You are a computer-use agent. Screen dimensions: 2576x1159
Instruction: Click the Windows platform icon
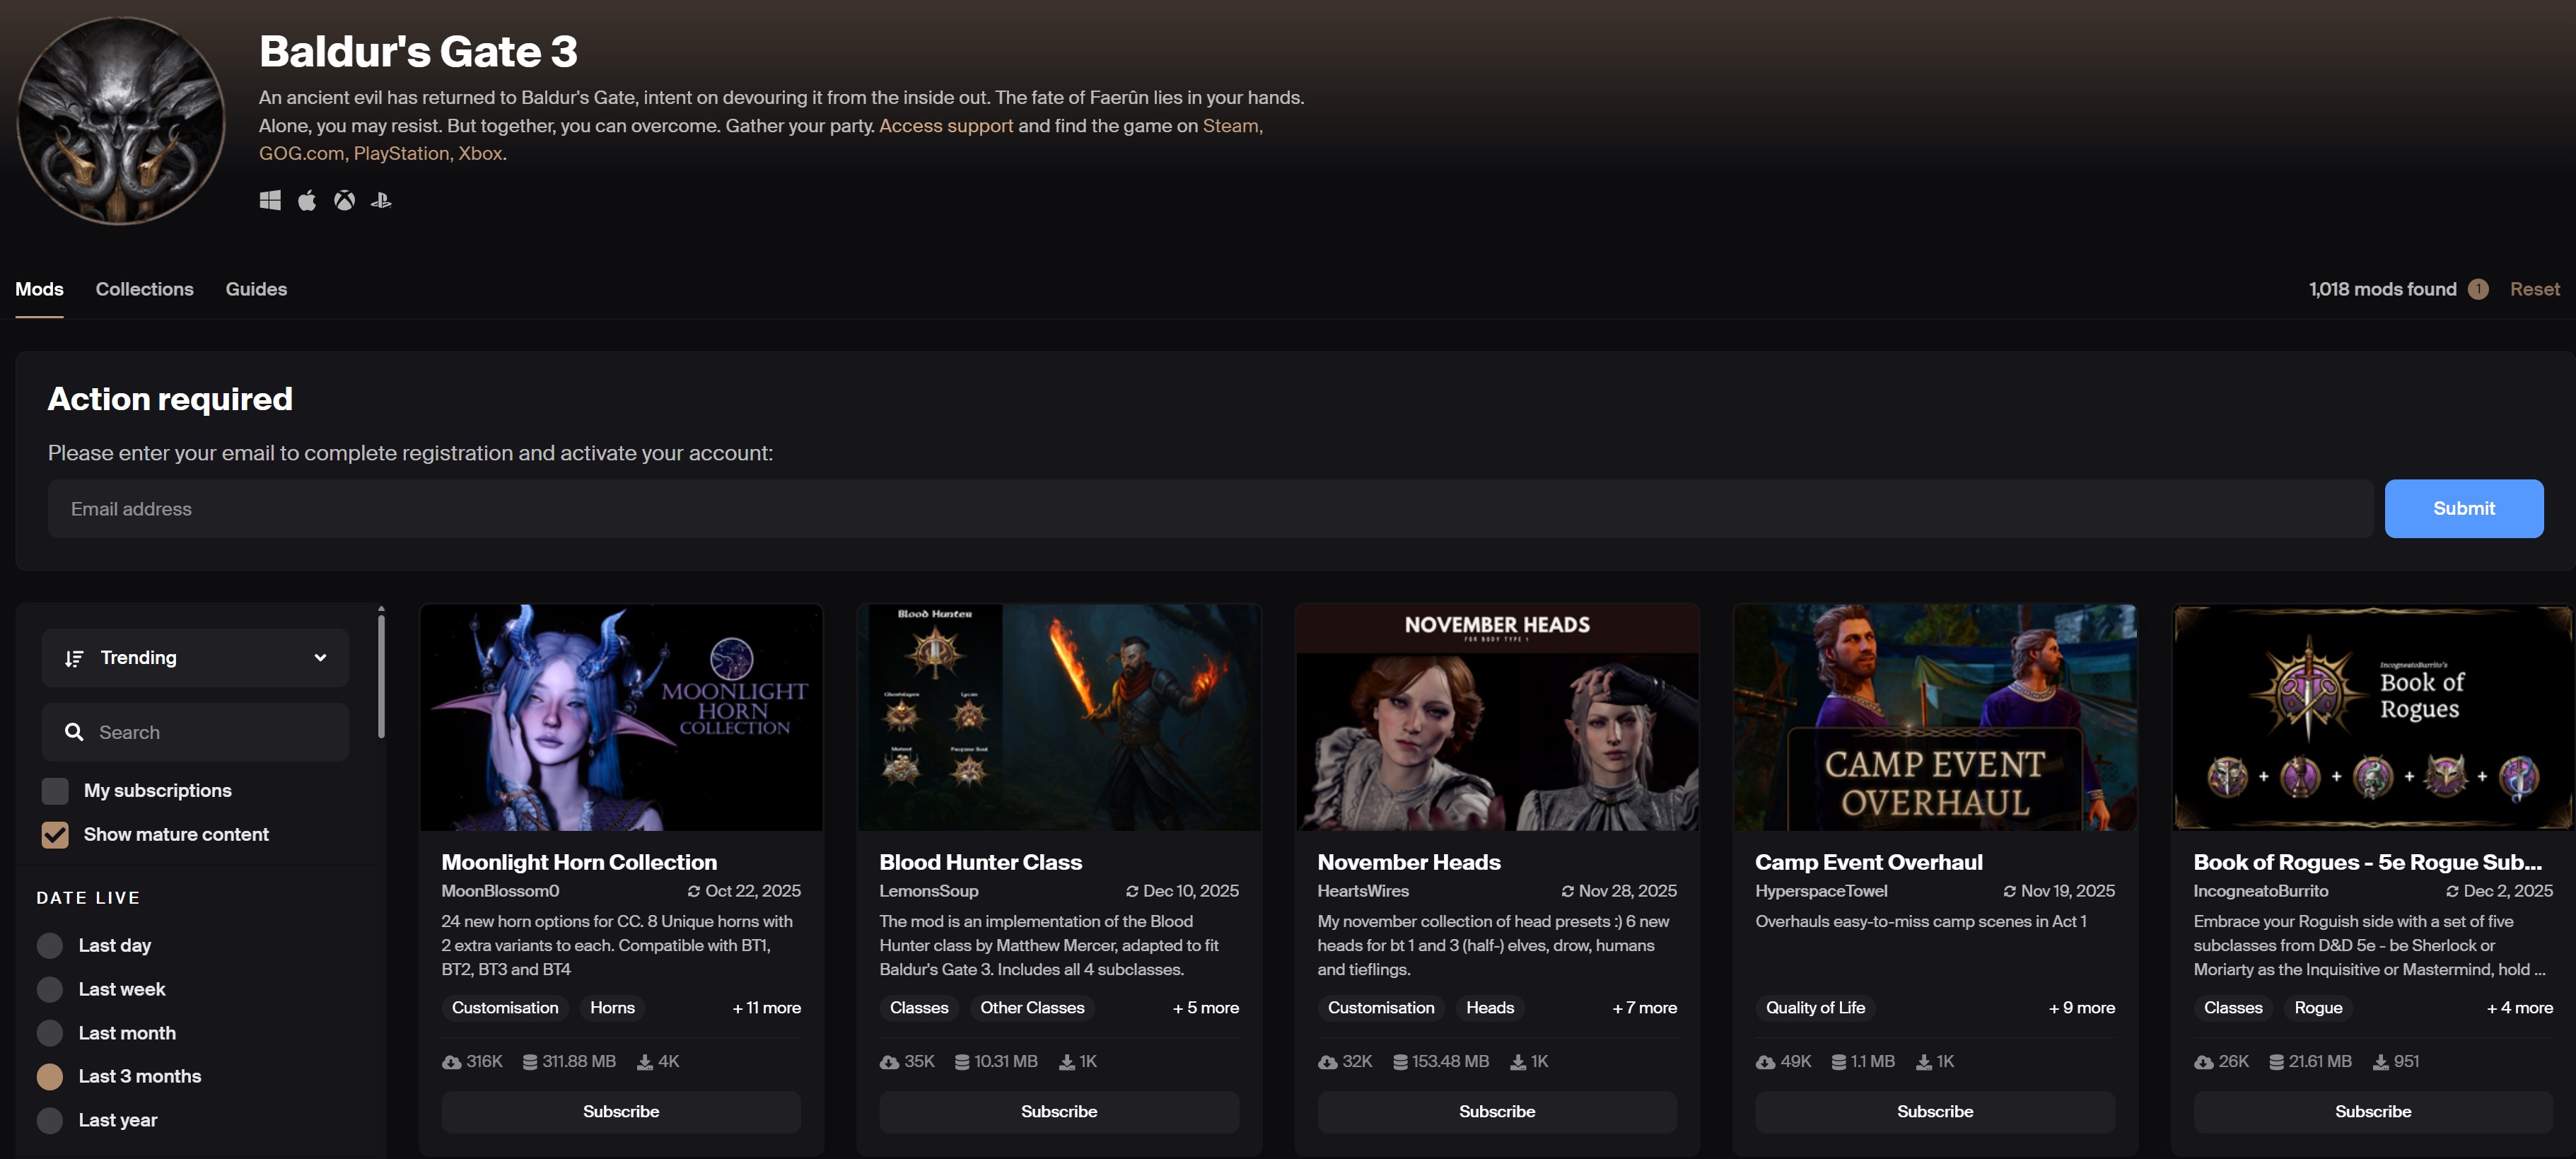pyautogui.click(x=270, y=200)
